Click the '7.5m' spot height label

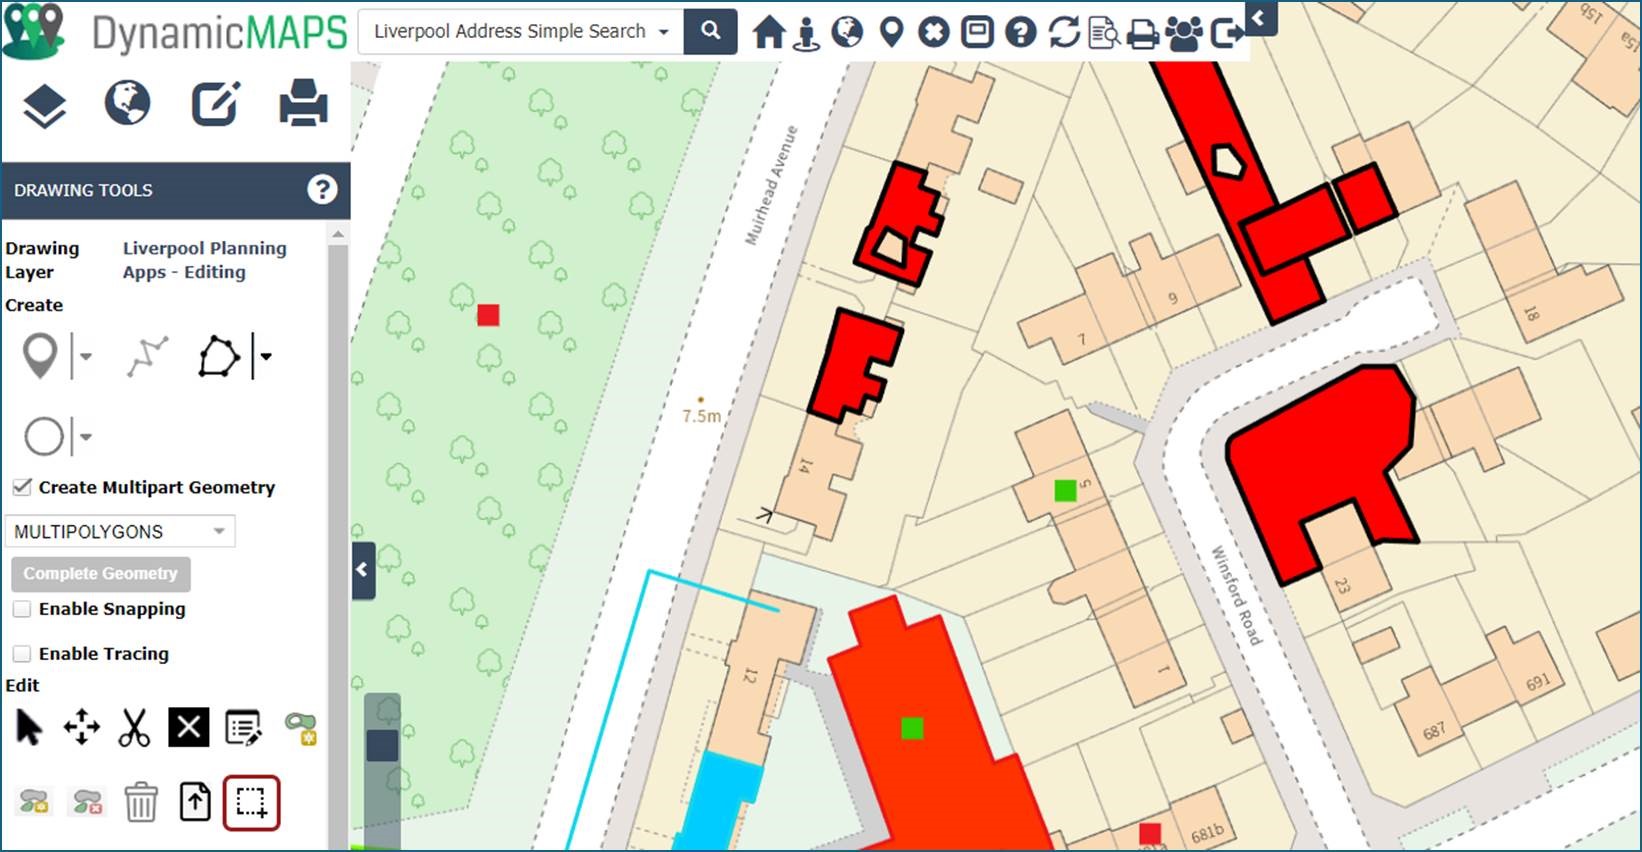click(702, 415)
